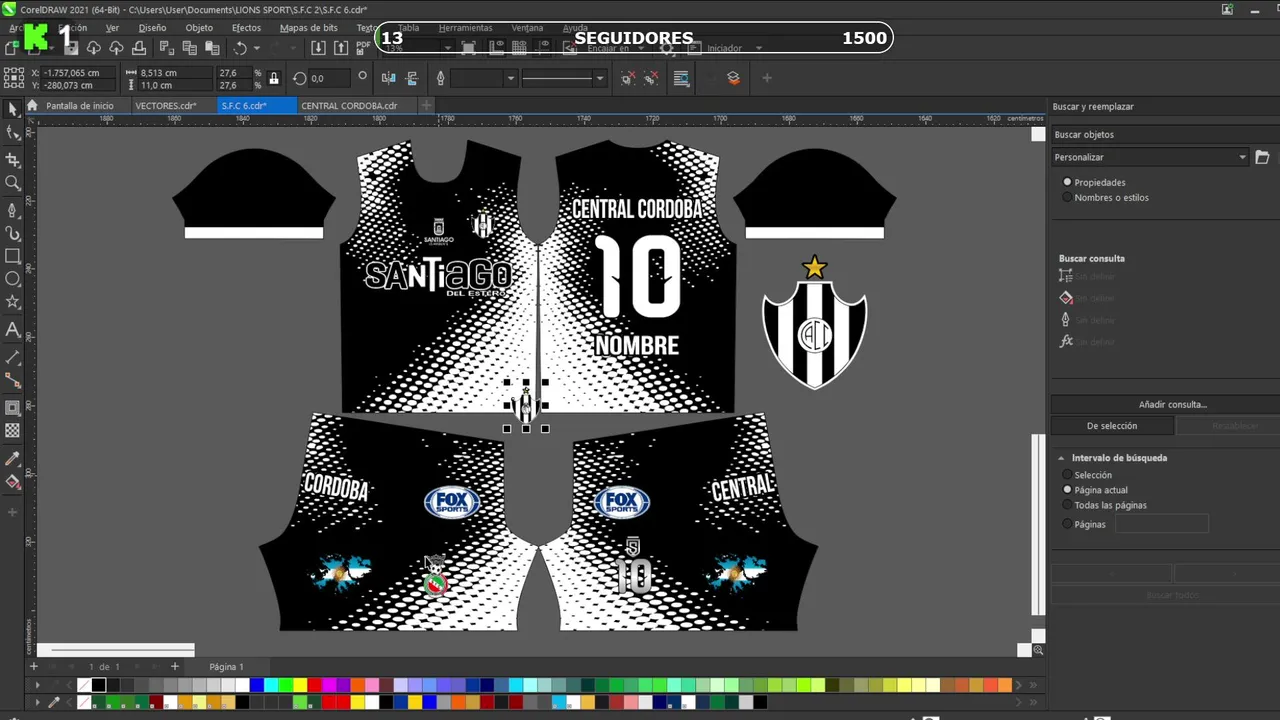The height and width of the screenshot is (720, 1280).
Task: Select the Selección search range radio
Action: click(1067, 475)
